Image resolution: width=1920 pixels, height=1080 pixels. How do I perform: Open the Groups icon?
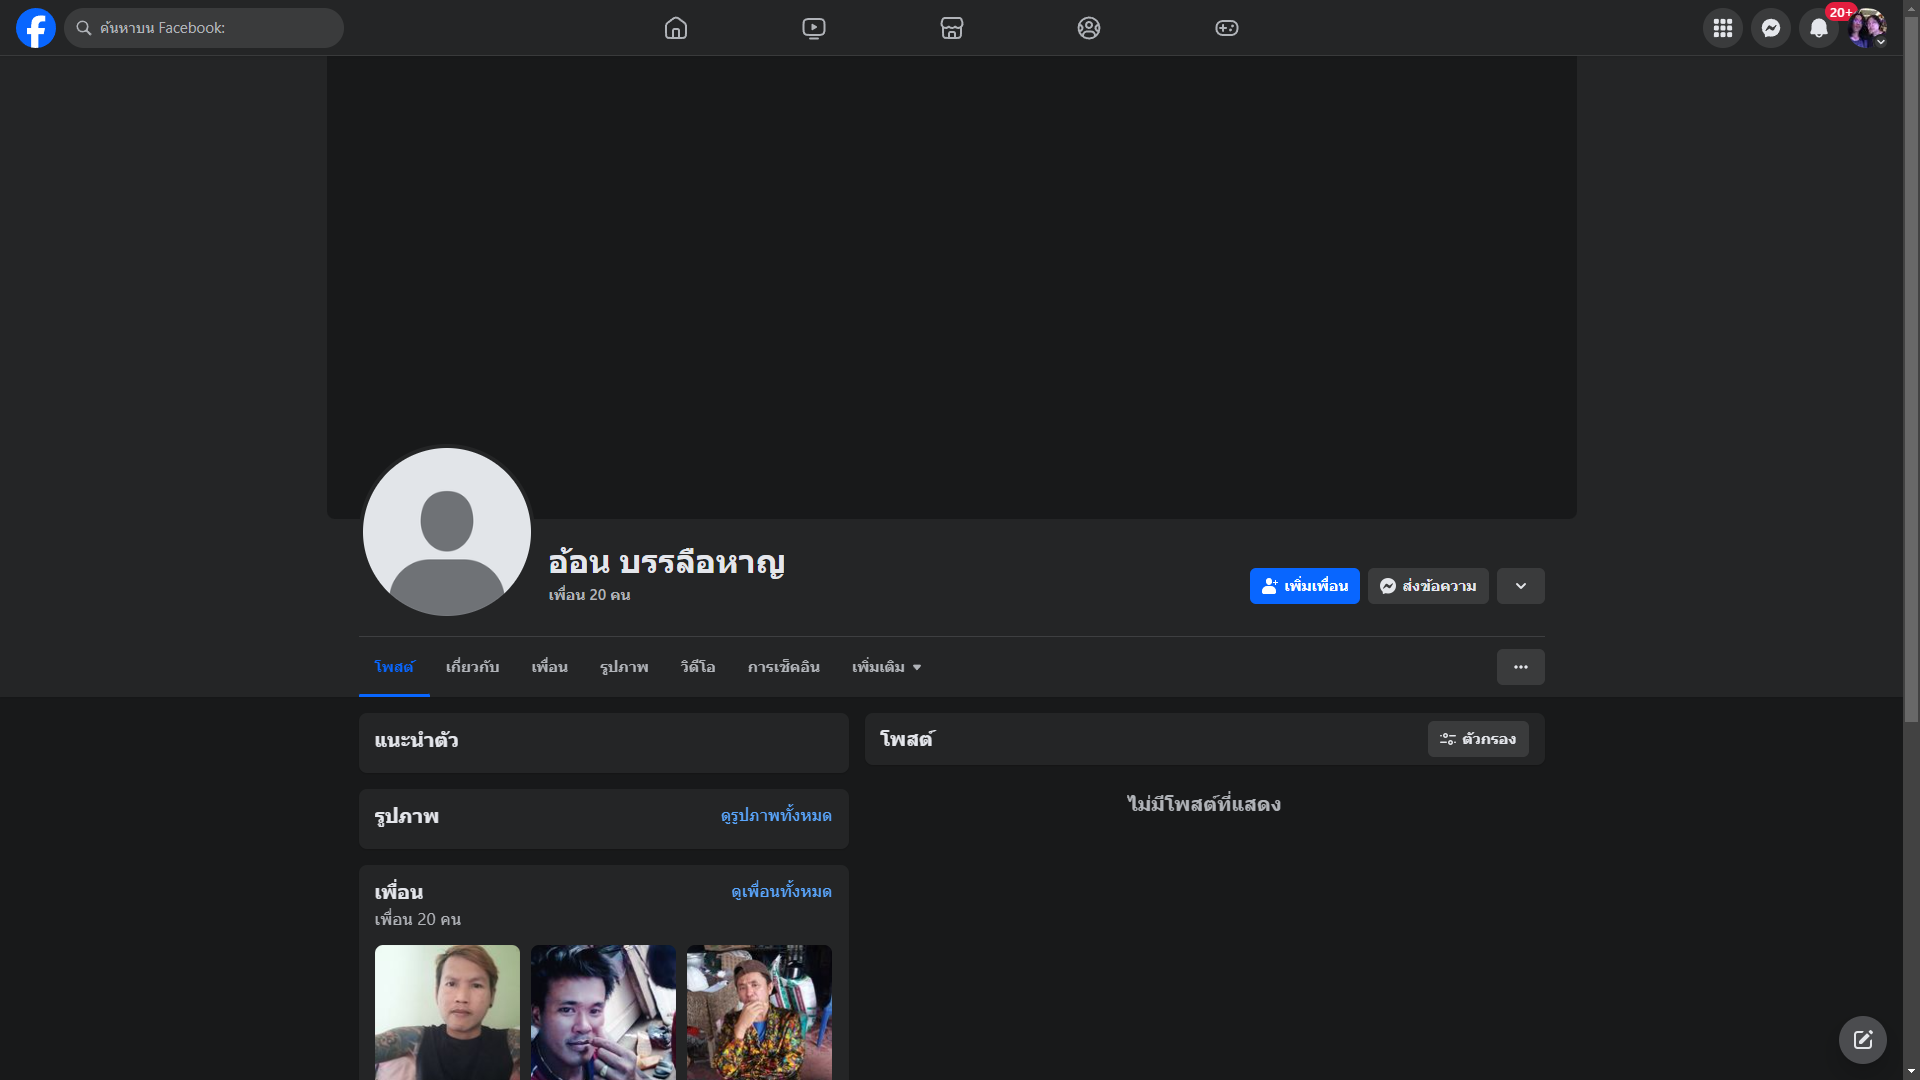click(1089, 28)
